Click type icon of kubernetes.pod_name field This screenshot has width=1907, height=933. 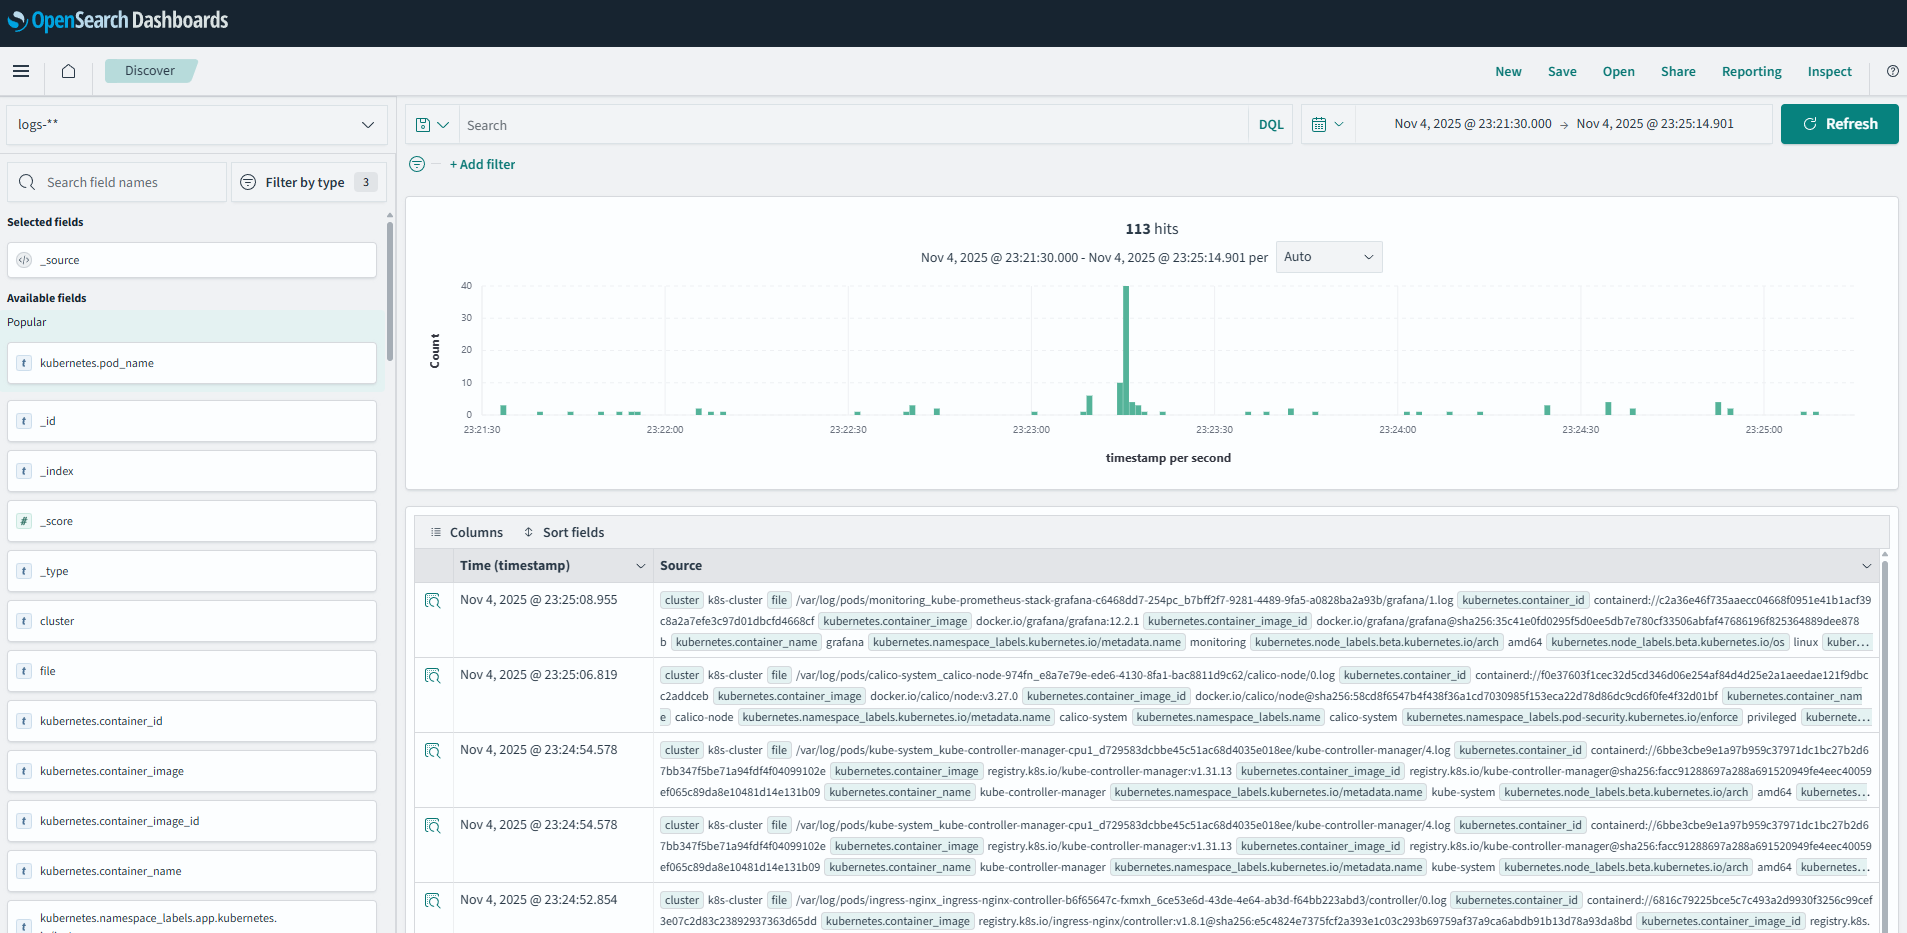(x=24, y=363)
